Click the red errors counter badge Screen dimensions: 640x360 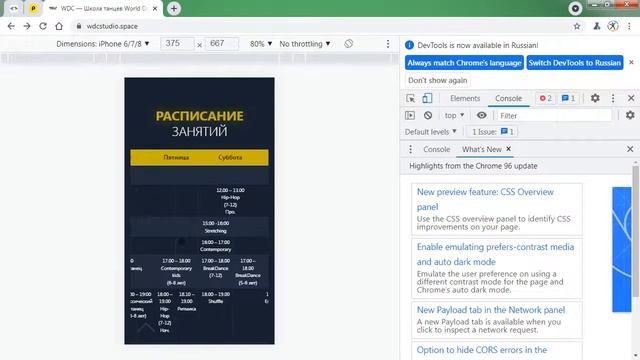(x=546, y=98)
